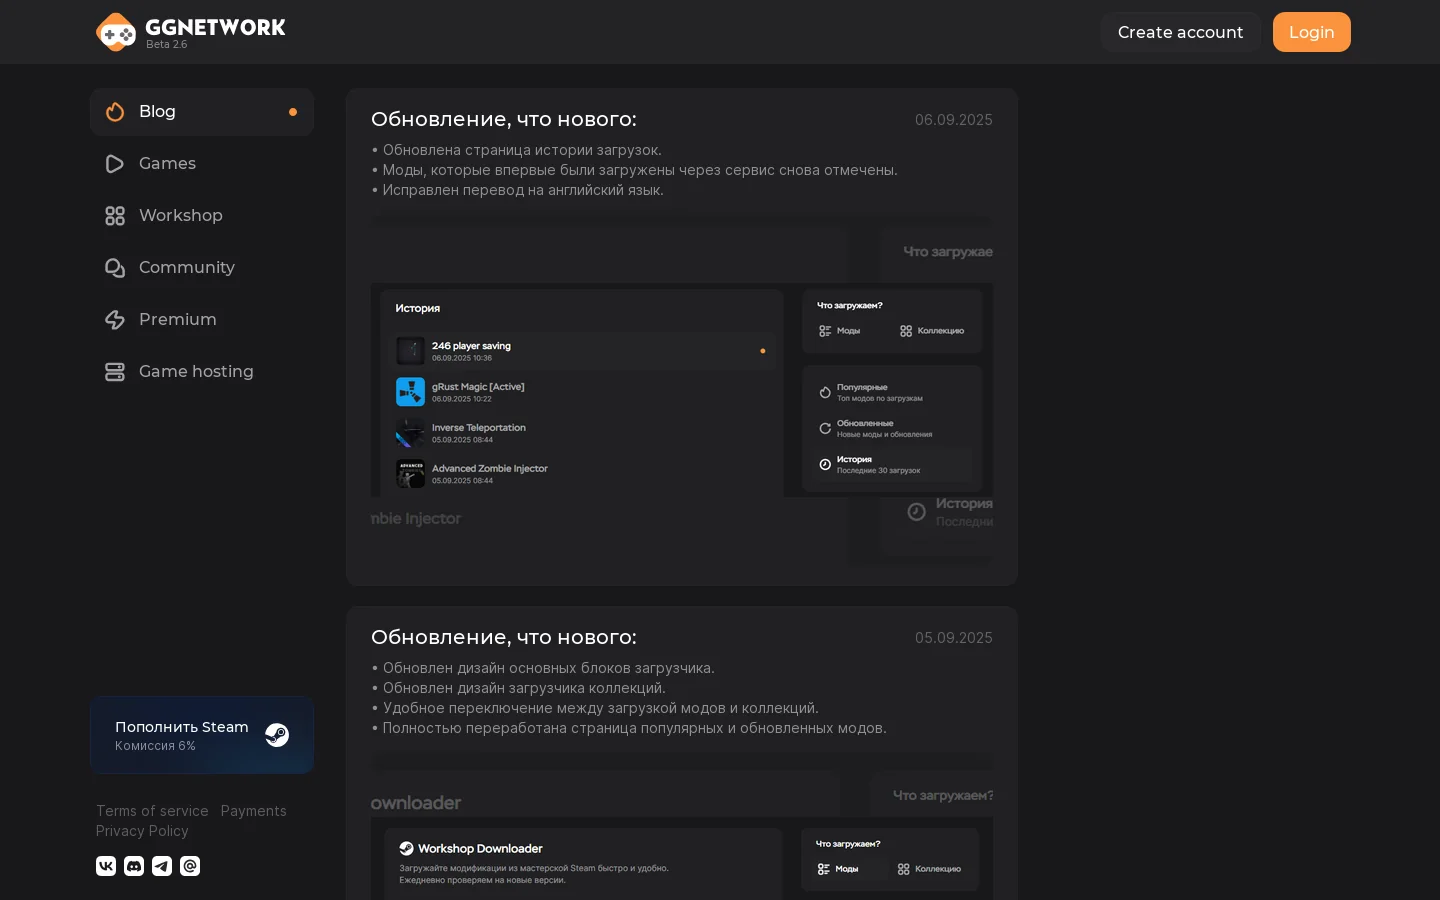The width and height of the screenshot is (1440, 900).
Task: Open the Premium page
Action: point(202,320)
